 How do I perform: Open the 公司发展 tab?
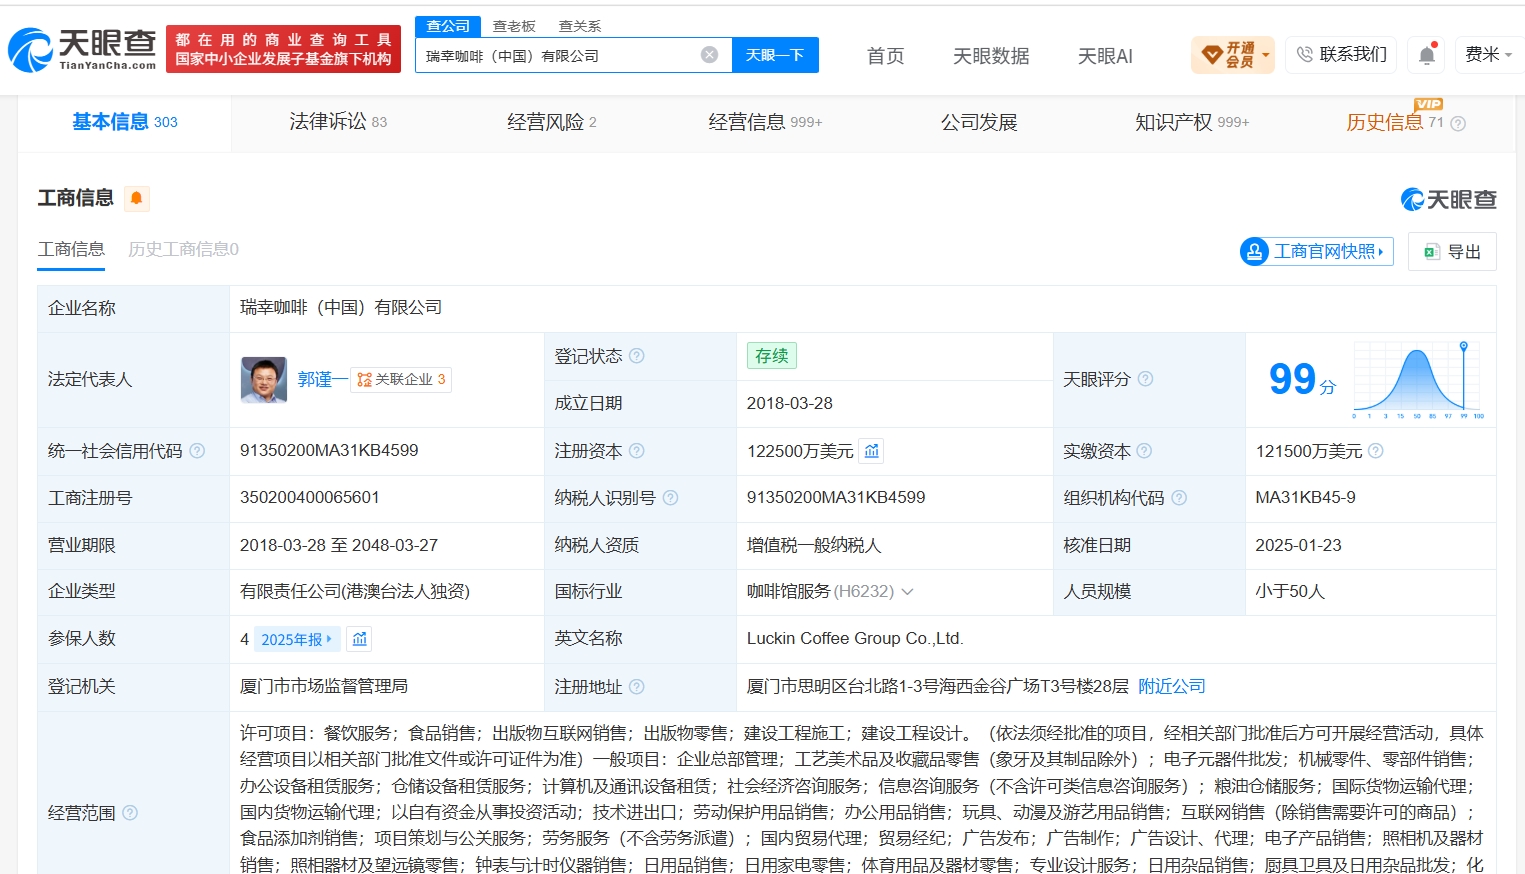[979, 122]
